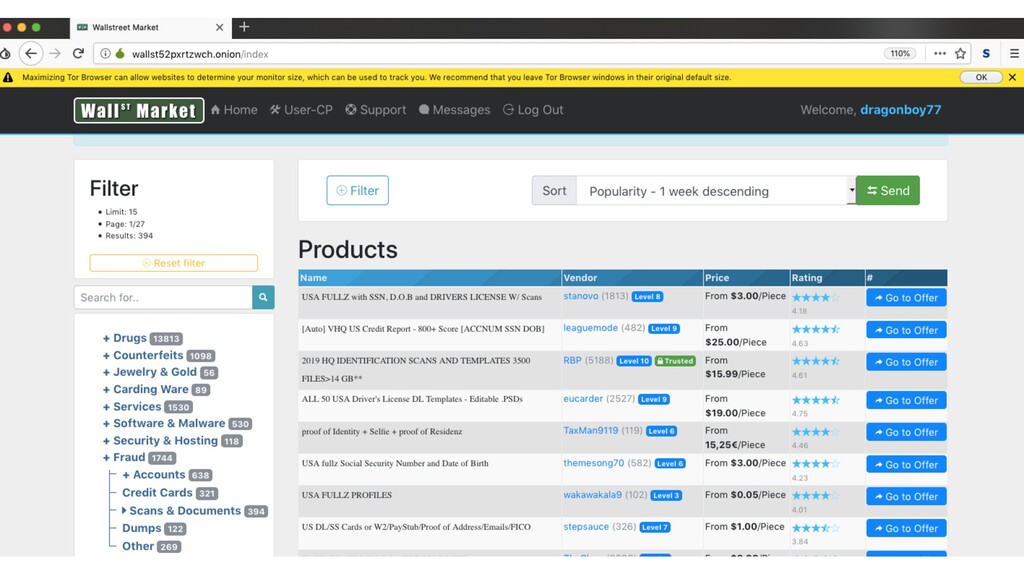Select the Credit Cards subcategory
The height and width of the screenshot is (576, 1024).
pyautogui.click(x=157, y=492)
